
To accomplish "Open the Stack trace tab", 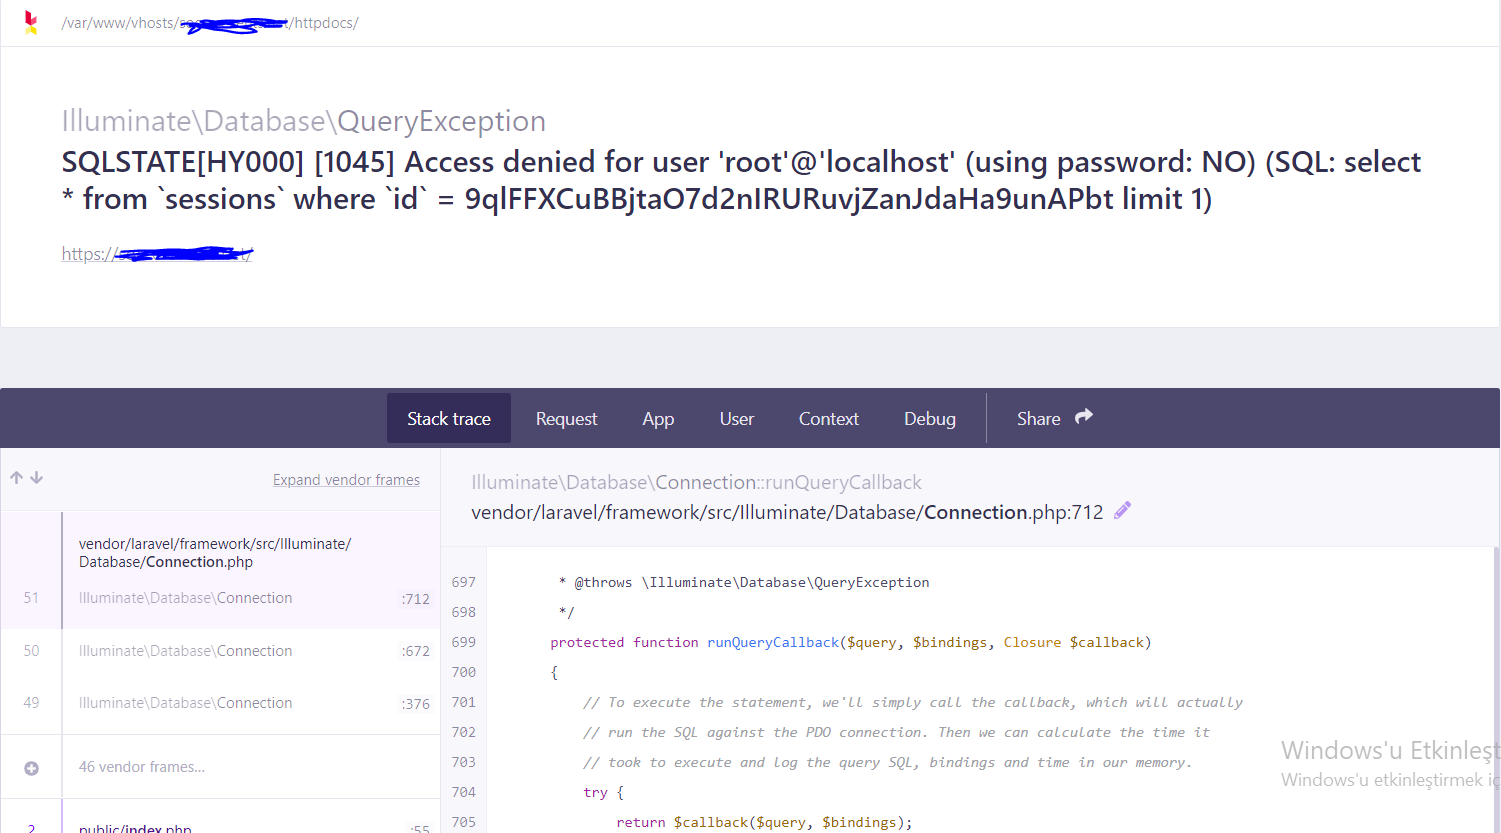I will click(449, 418).
